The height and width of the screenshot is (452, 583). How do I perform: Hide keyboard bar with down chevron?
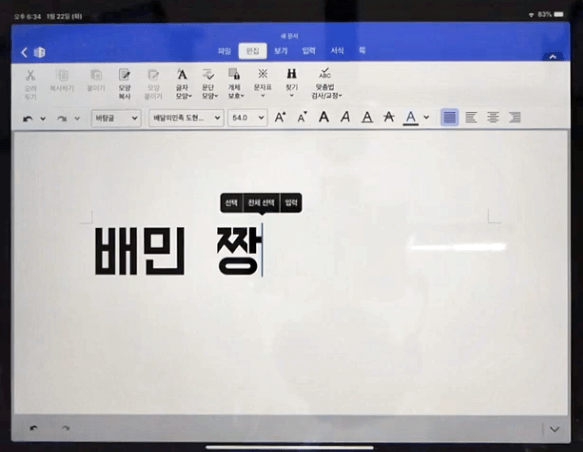(x=555, y=429)
